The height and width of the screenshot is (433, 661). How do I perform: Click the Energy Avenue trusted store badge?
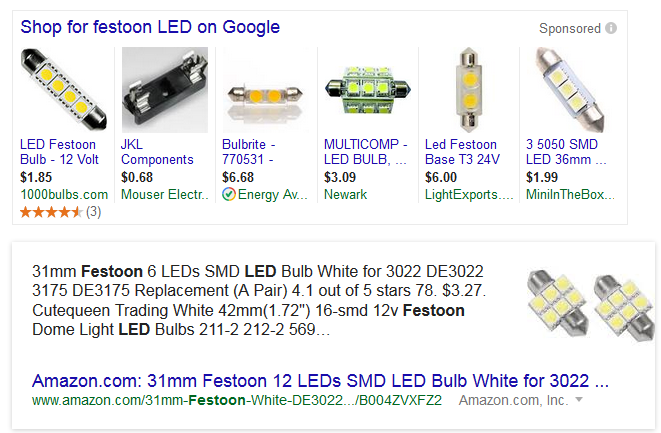[229, 194]
